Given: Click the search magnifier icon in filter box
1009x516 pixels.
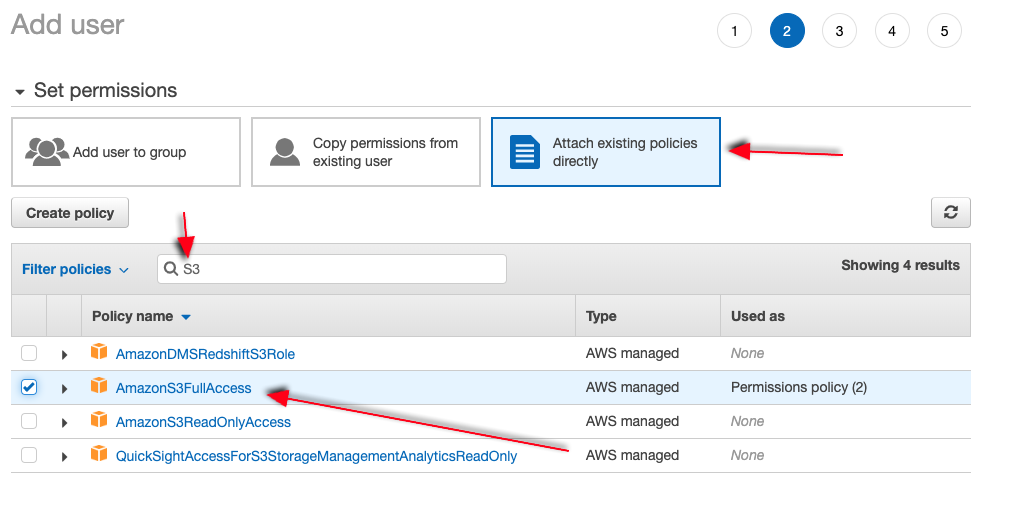Looking at the screenshot, I should [171, 269].
